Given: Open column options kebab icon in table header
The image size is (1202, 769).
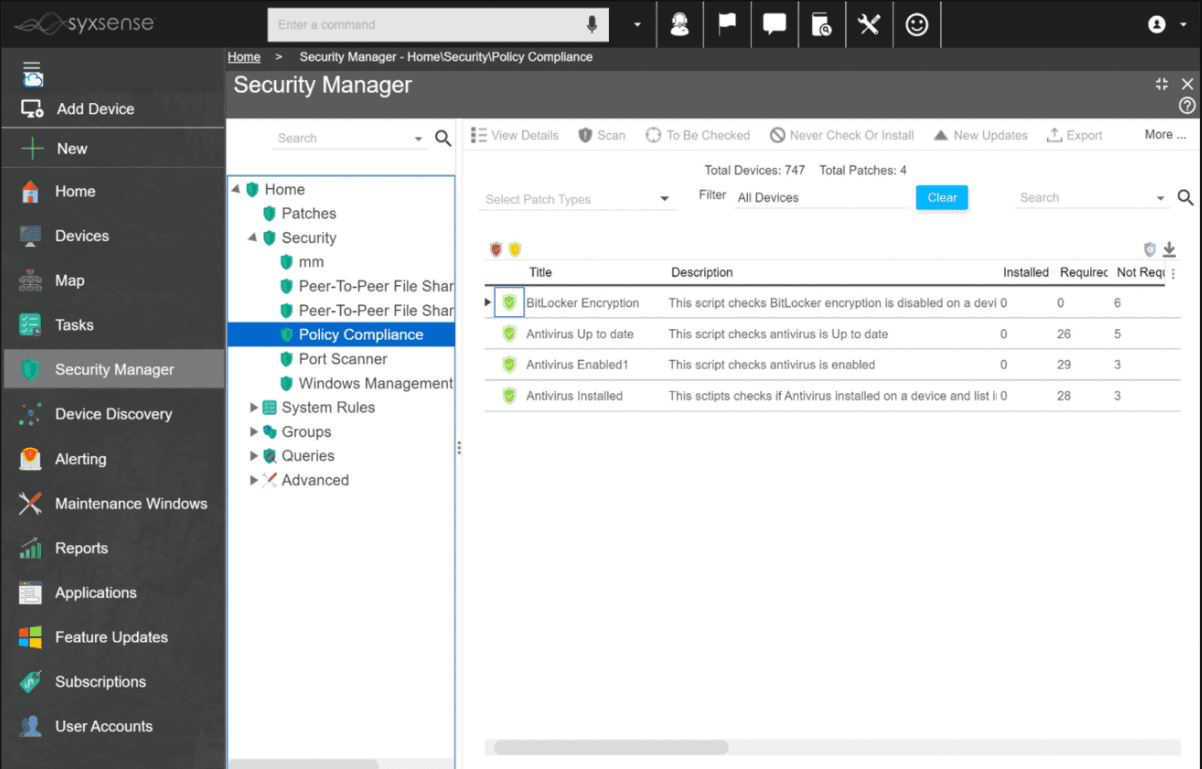Looking at the screenshot, I should [x=1173, y=273].
